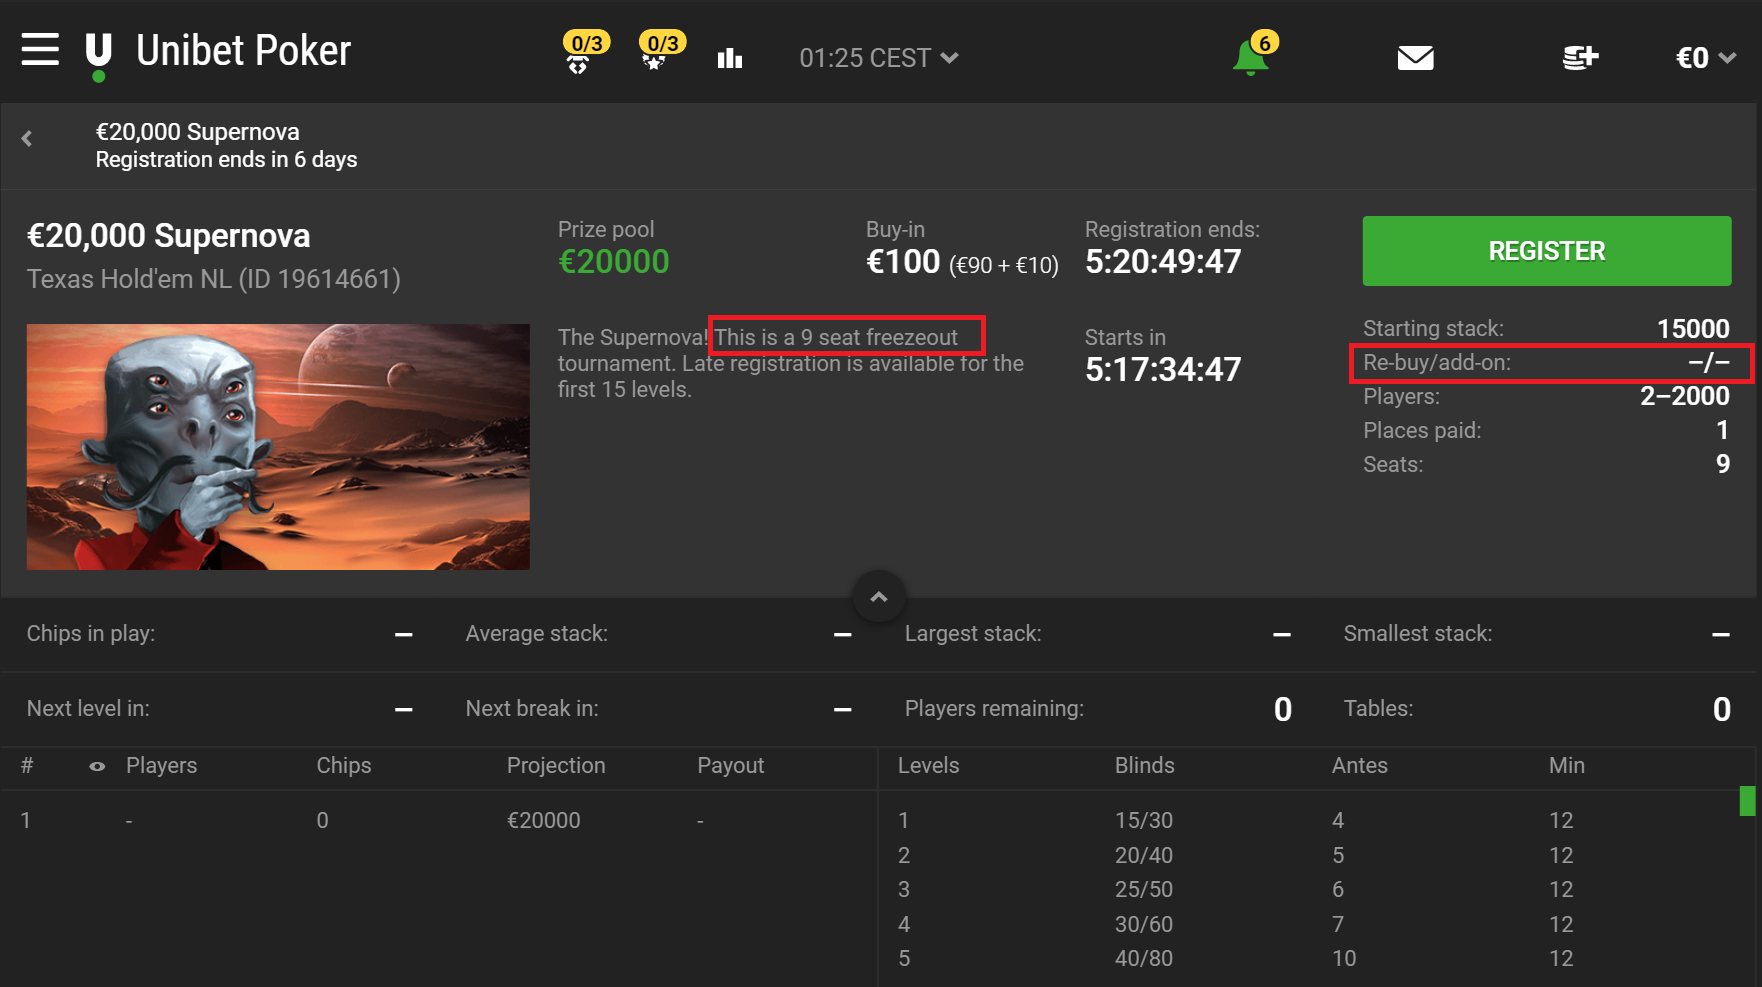Click the €100 buy-in amount

[x=902, y=261]
